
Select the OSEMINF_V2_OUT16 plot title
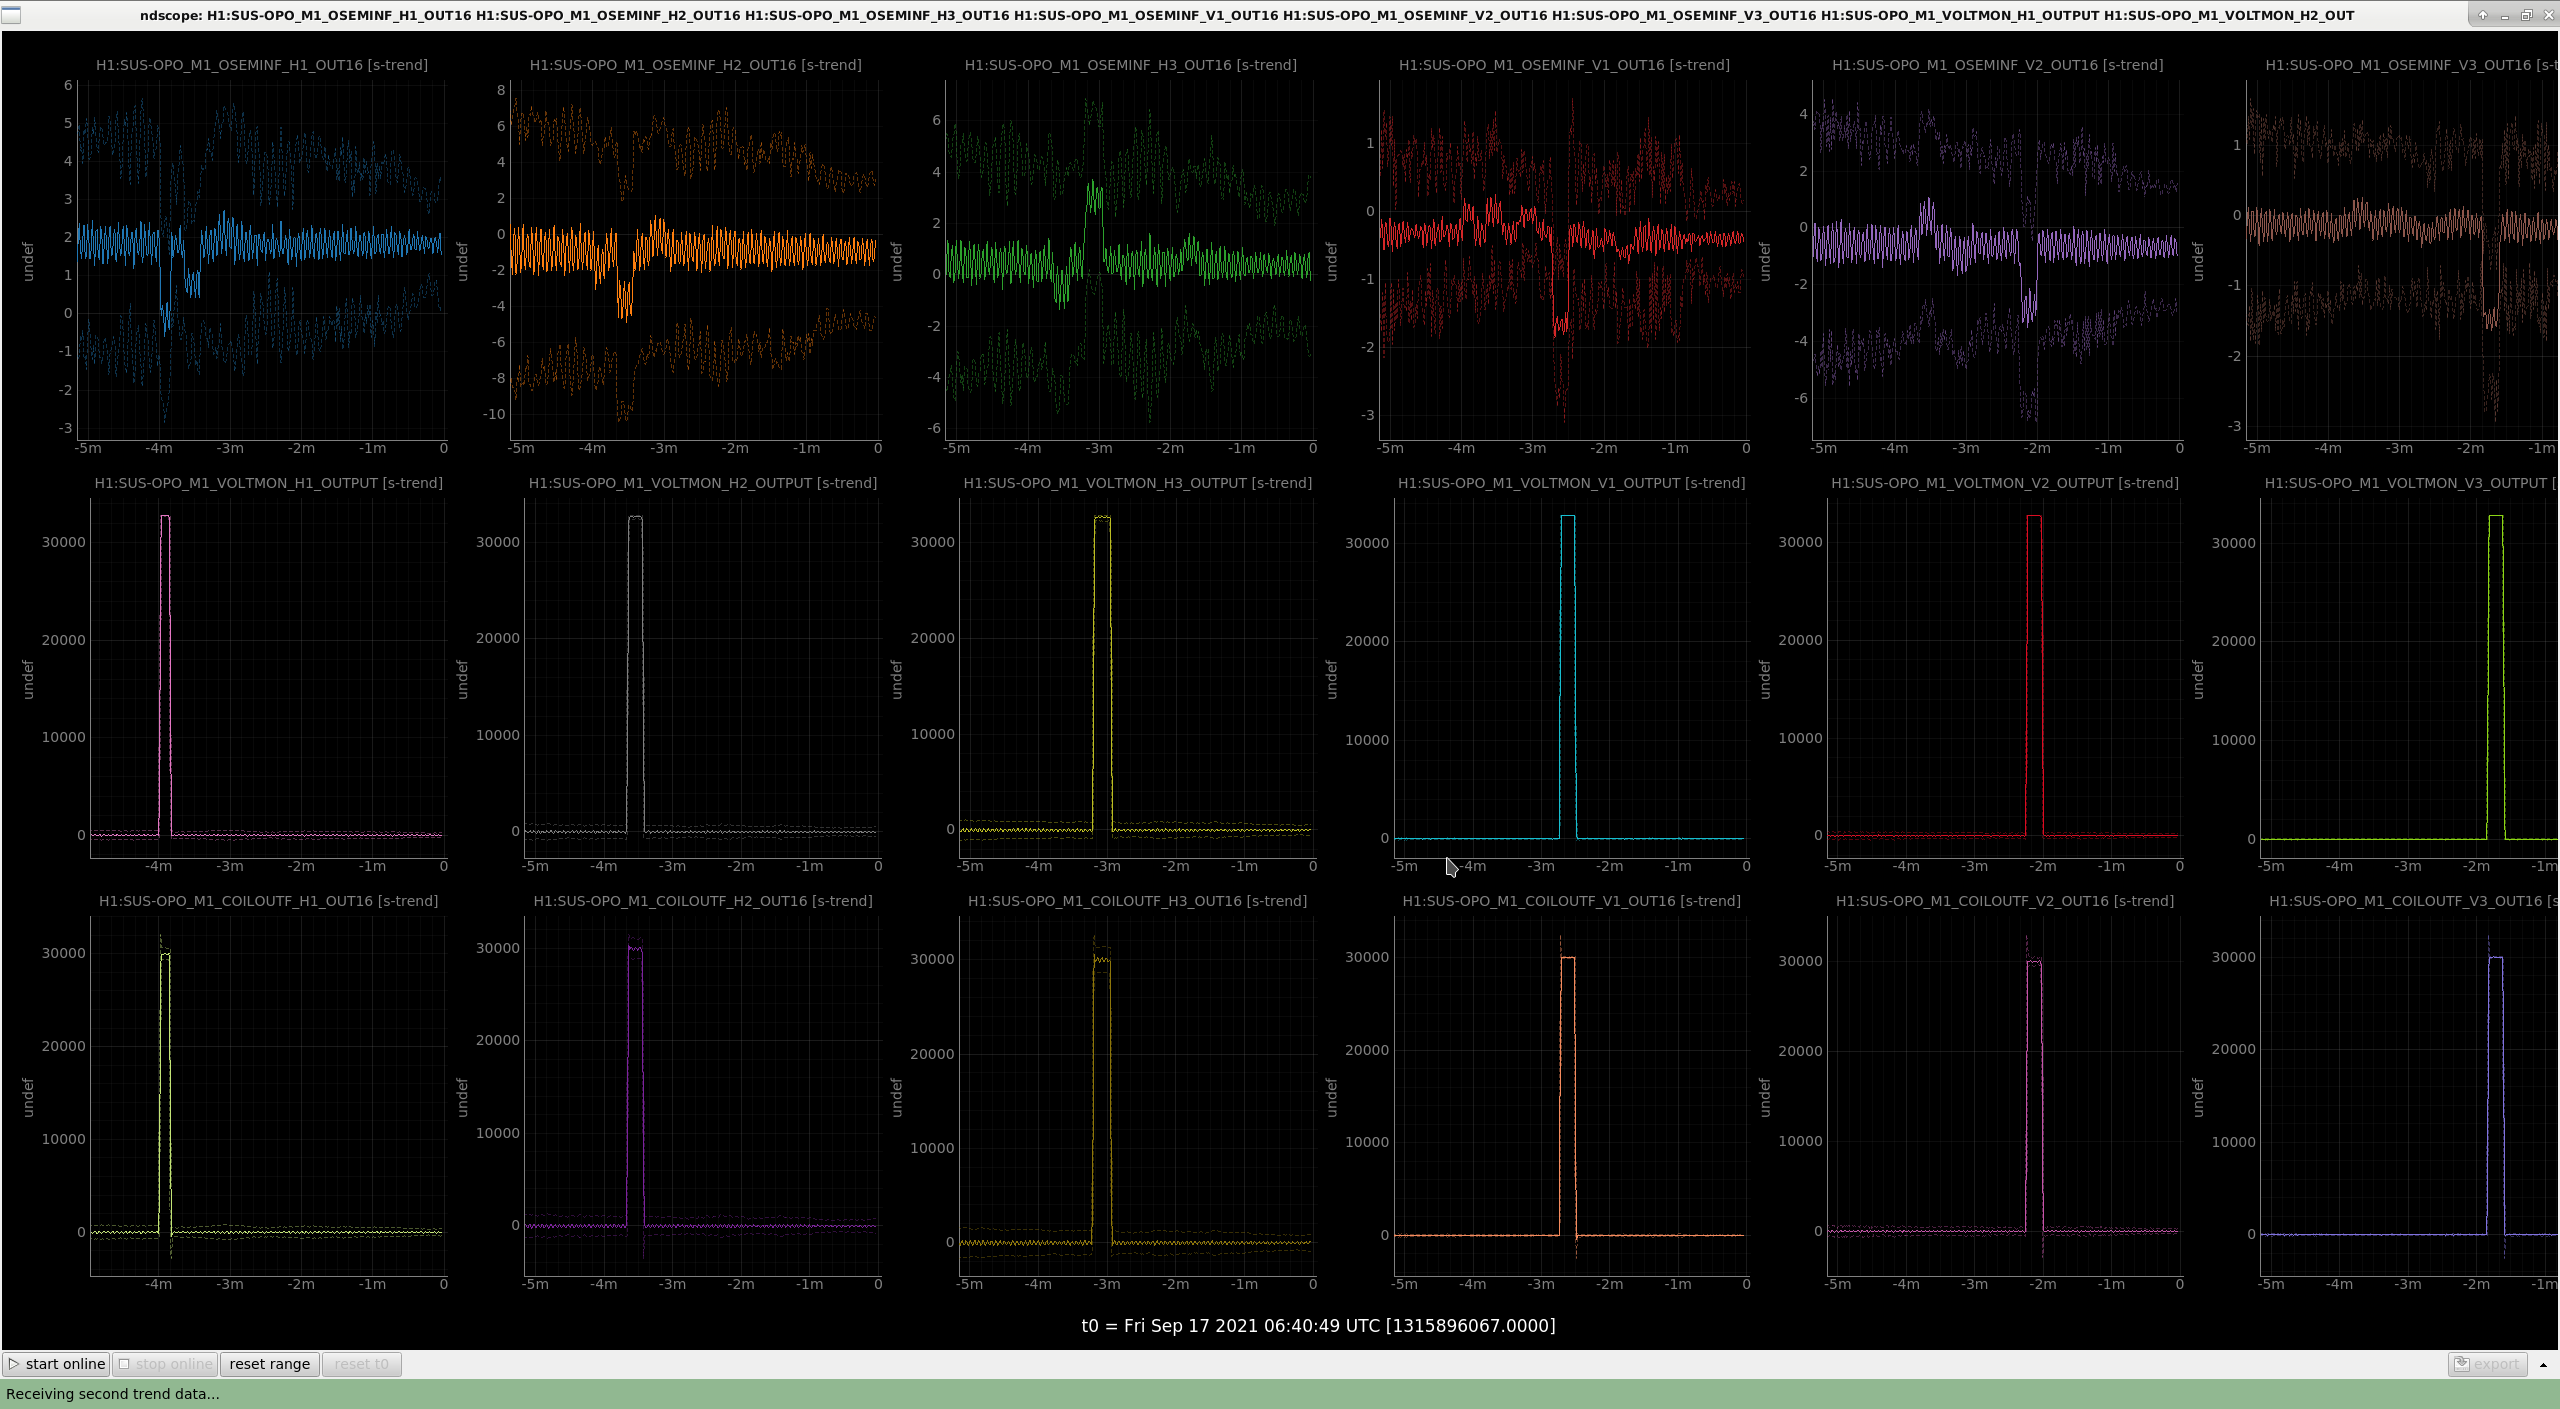(1998, 65)
